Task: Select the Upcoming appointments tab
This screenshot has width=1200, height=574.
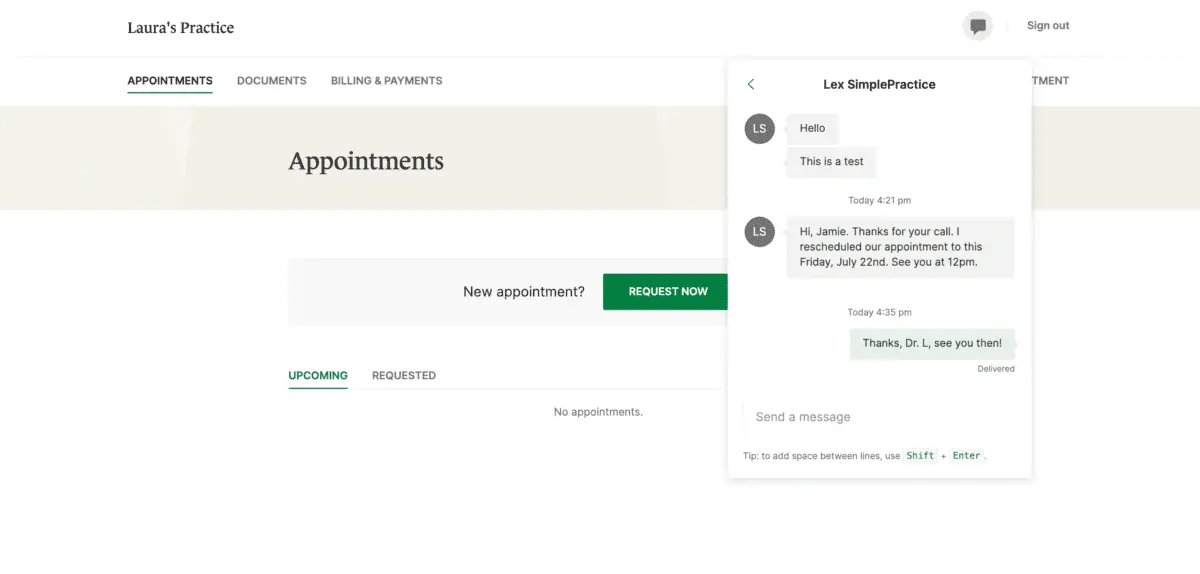Action: tap(318, 376)
